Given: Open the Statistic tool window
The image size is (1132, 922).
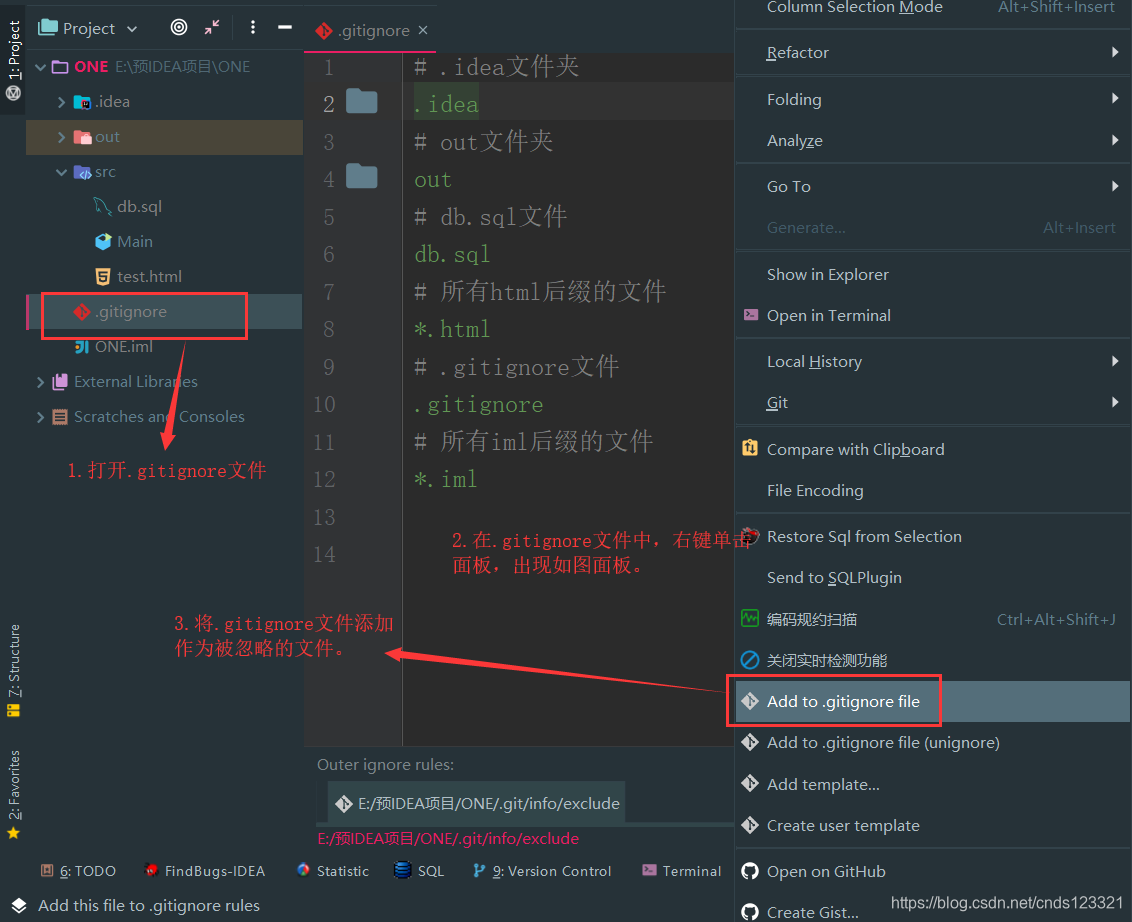Looking at the screenshot, I should point(333,871).
